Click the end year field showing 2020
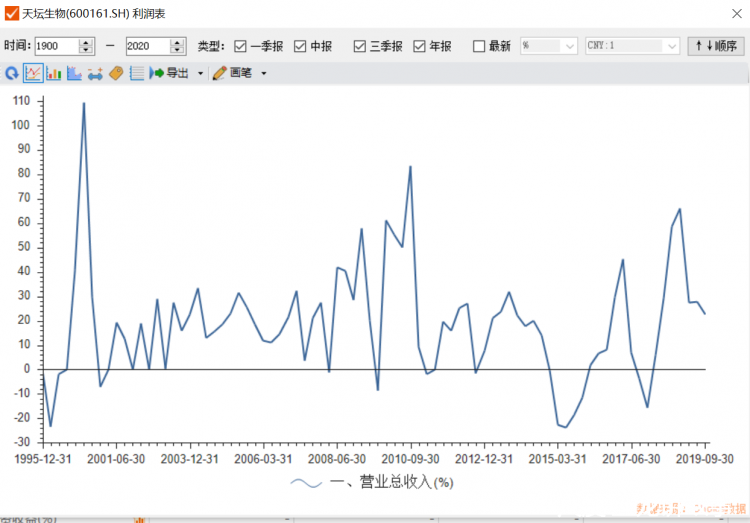This screenshot has width=750, height=523. coord(148,46)
